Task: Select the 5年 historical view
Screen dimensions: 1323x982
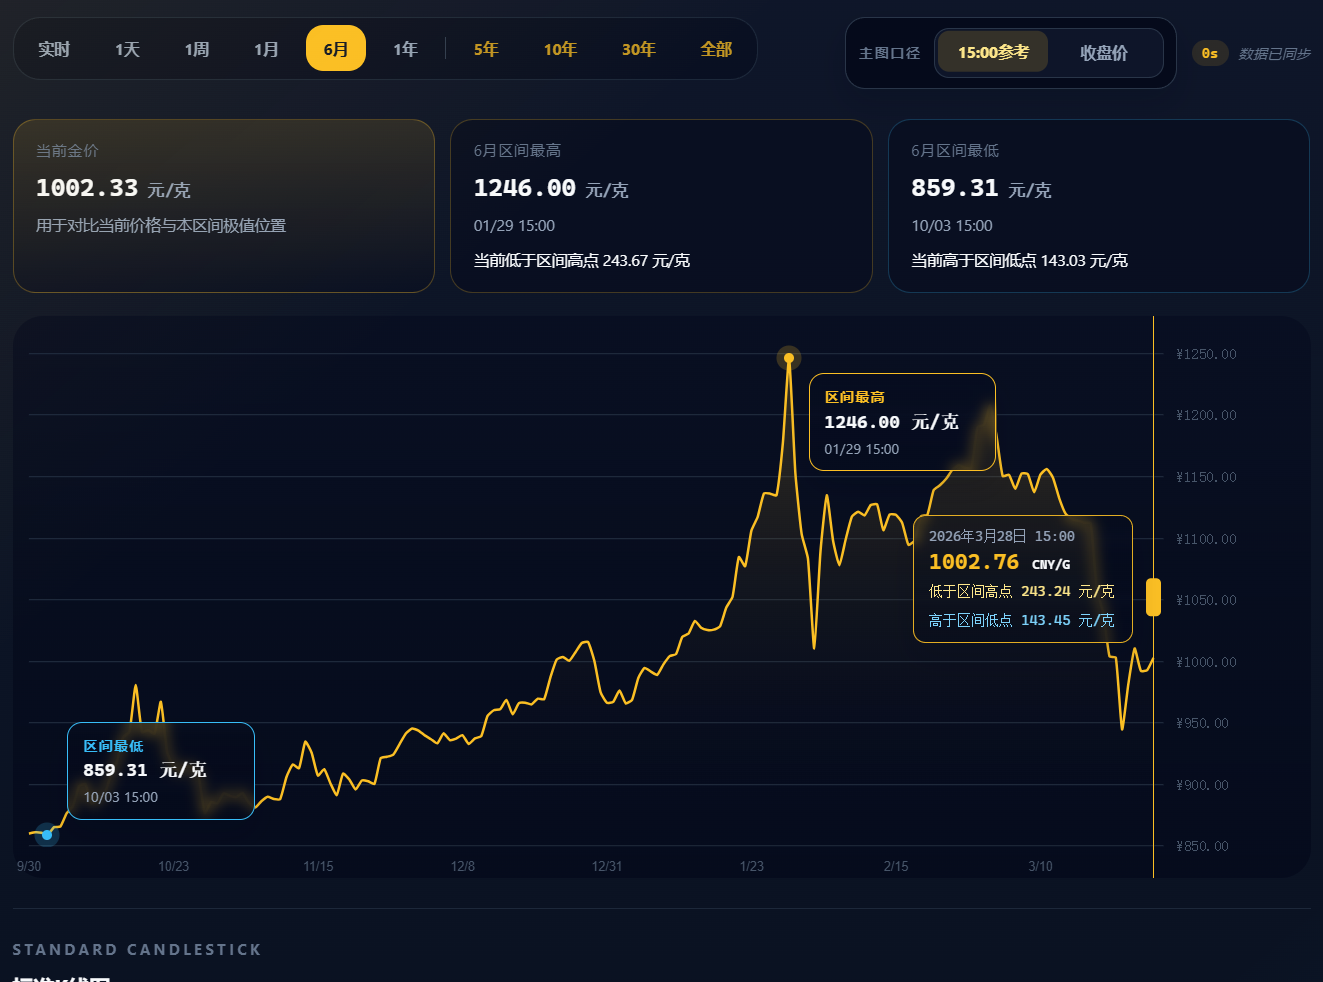Action: (486, 48)
